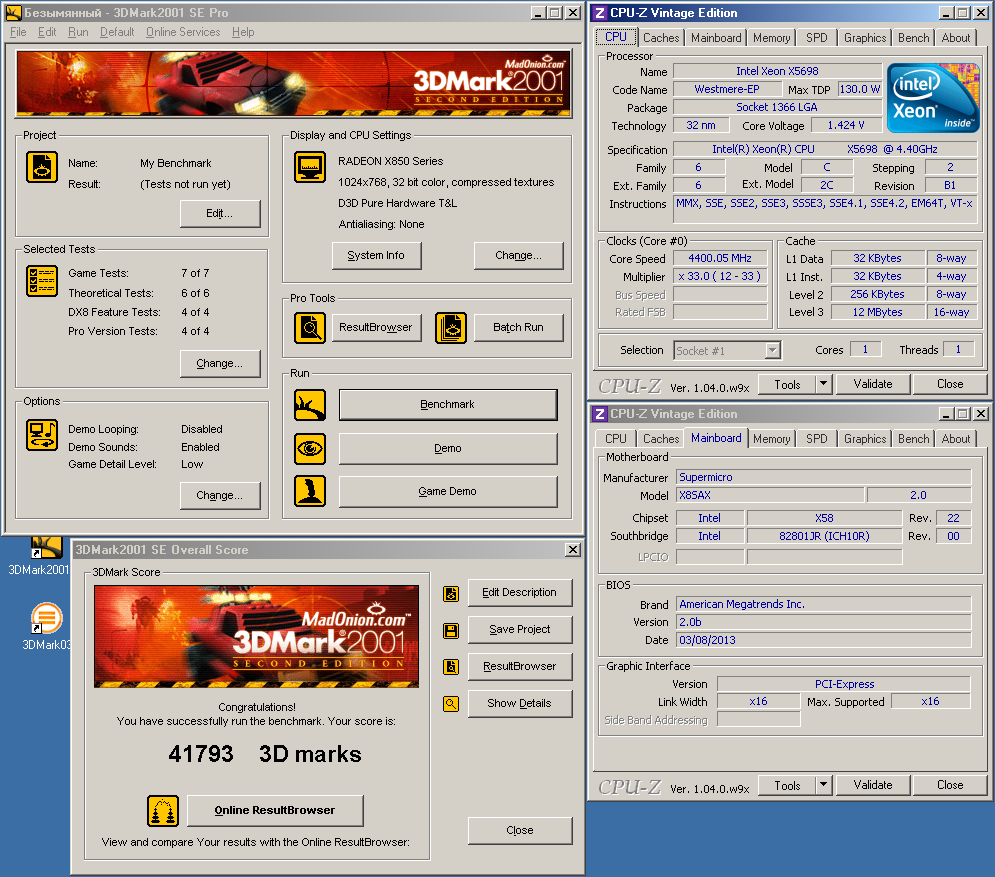Click the Game Demo joystick icon
The width and height of the screenshot is (995, 877).
tap(310, 492)
